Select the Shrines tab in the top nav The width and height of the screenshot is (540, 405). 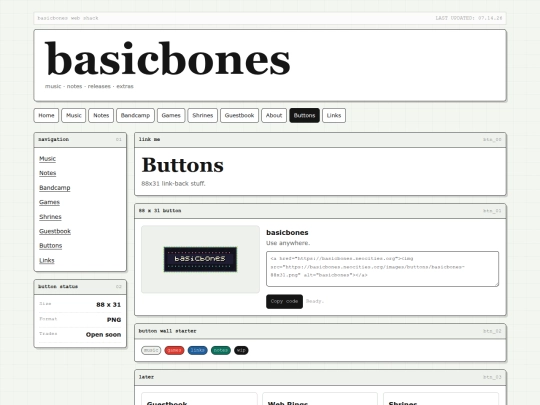[x=202, y=115]
